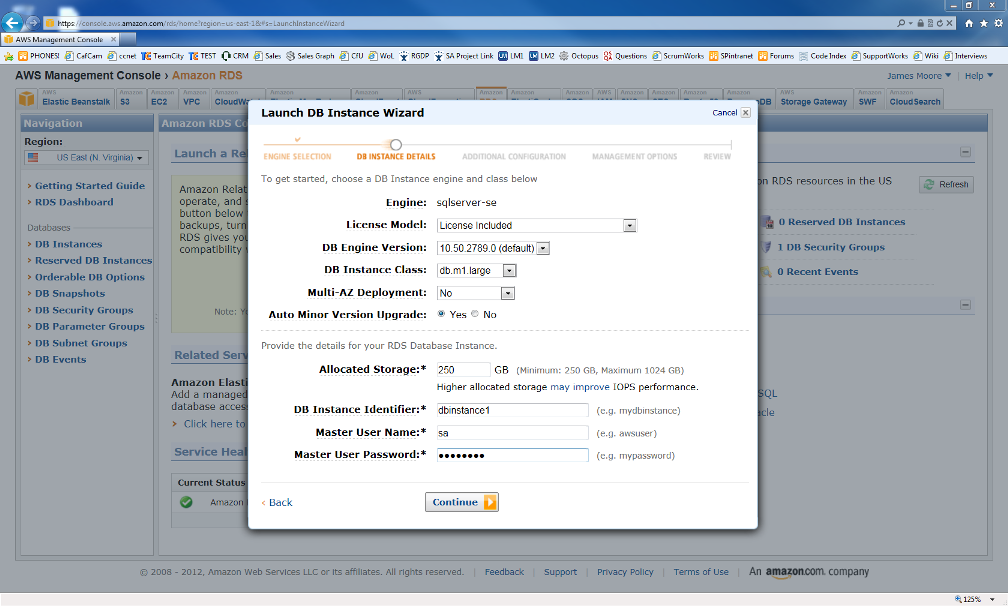
Task: Click the address bar refresh icon
Action: point(940,23)
